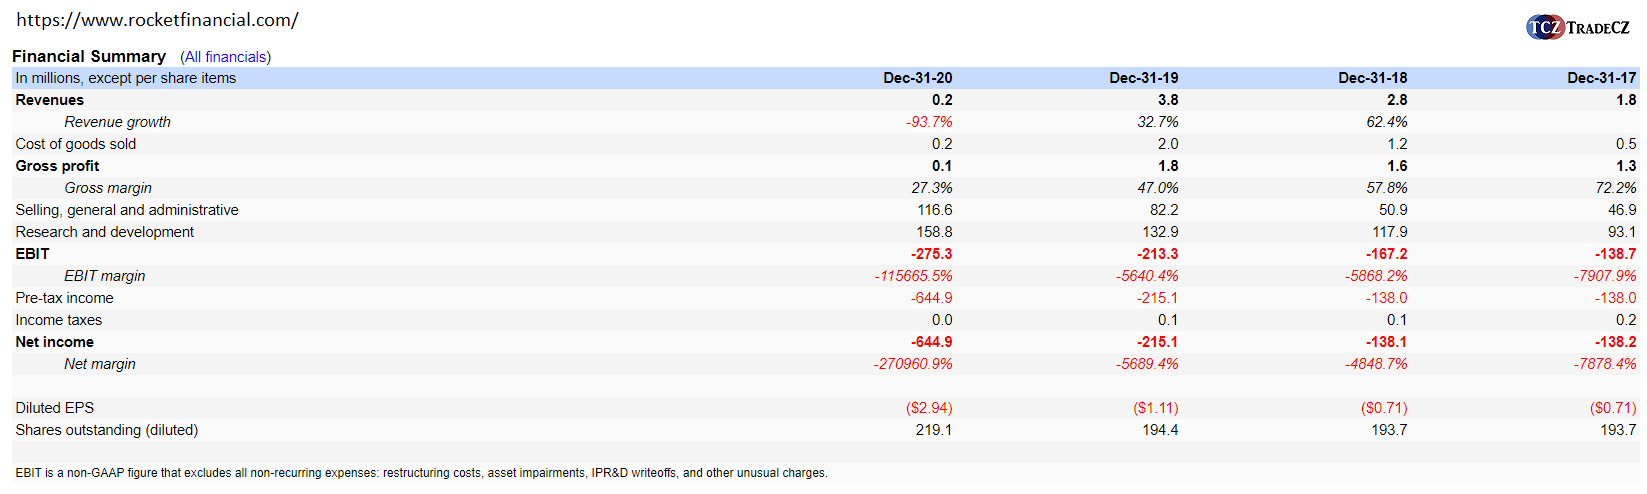Click the -115665.5% EBIT margin value
Image resolution: width=1647 pixels, height=494 pixels.
[x=913, y=276]
